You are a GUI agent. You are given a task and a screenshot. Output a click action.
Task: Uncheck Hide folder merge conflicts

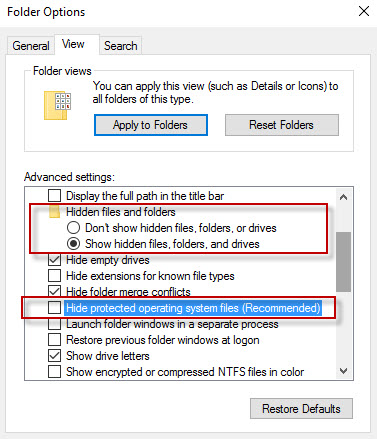pyautogui.click(x=54, y=292)
